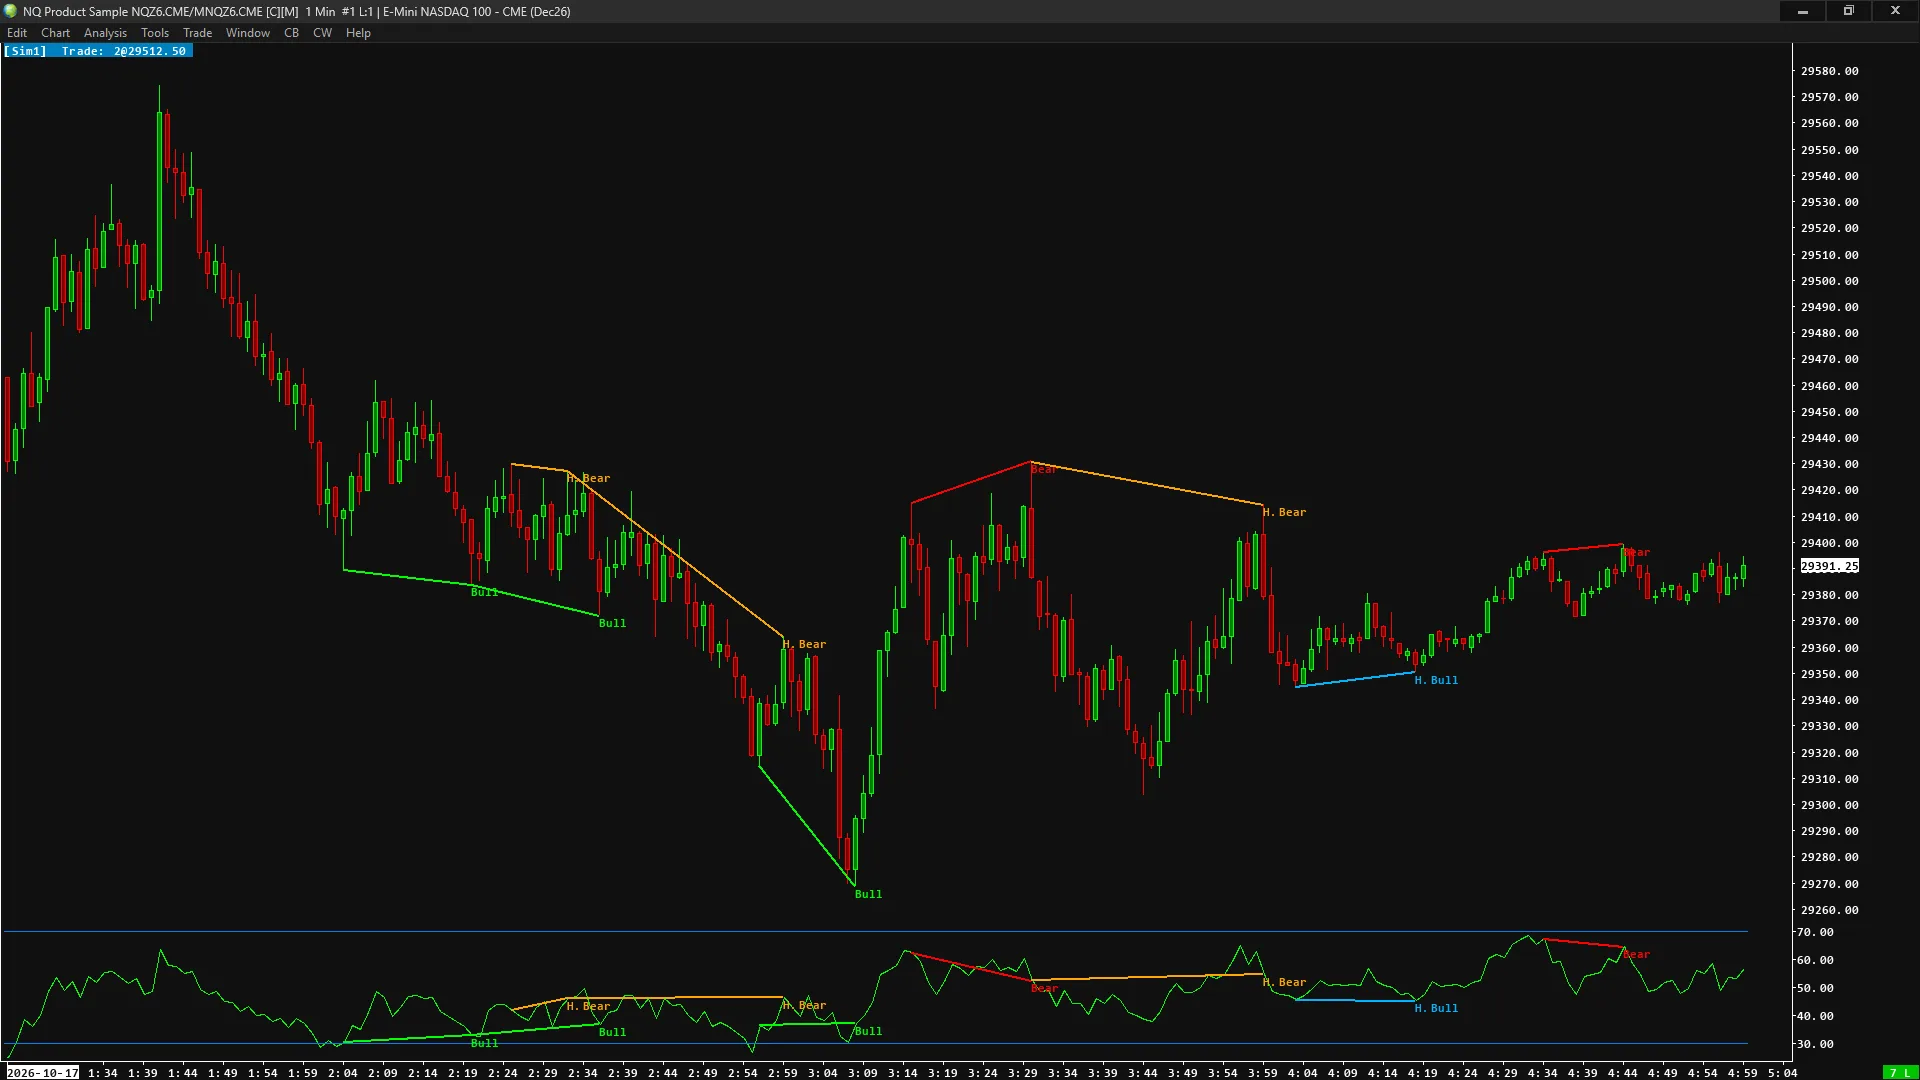
Task: Open the Trade menu
Action: [x=197, y=33]
